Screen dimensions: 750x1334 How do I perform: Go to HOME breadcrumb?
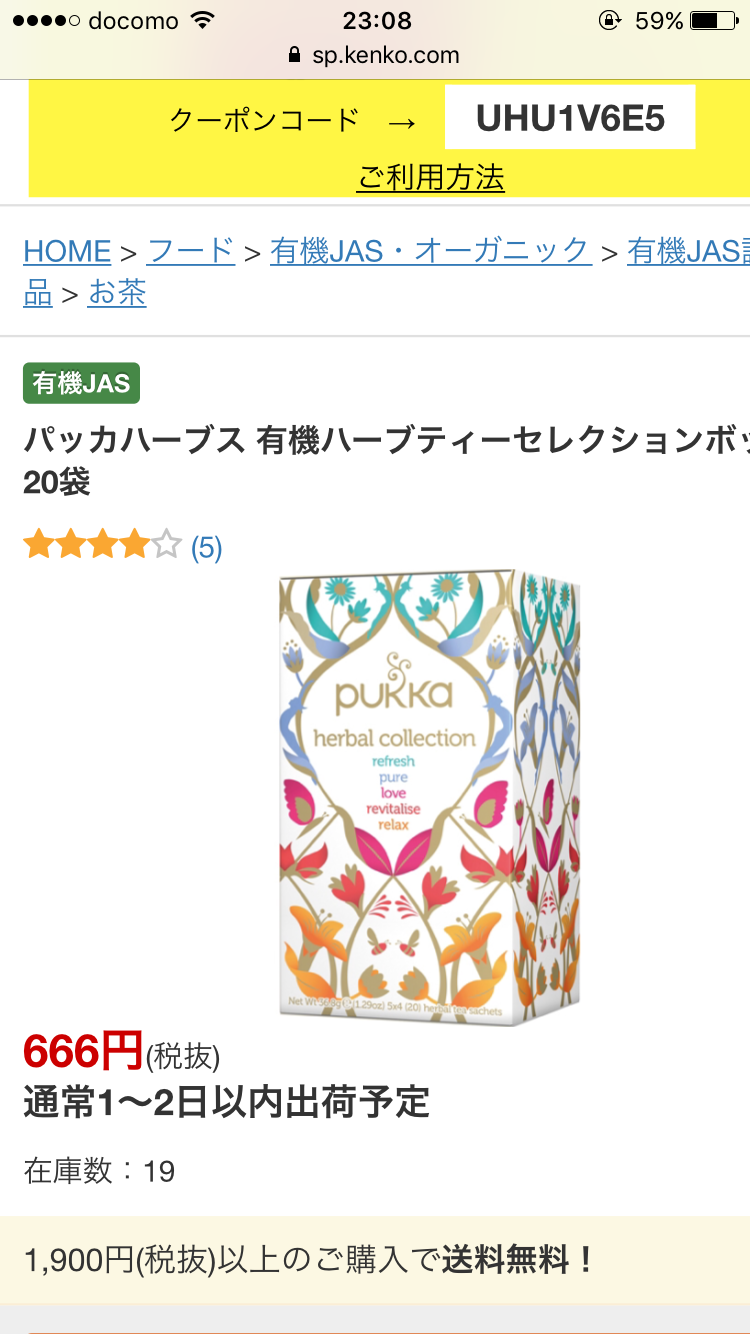[x=67, y=251]
